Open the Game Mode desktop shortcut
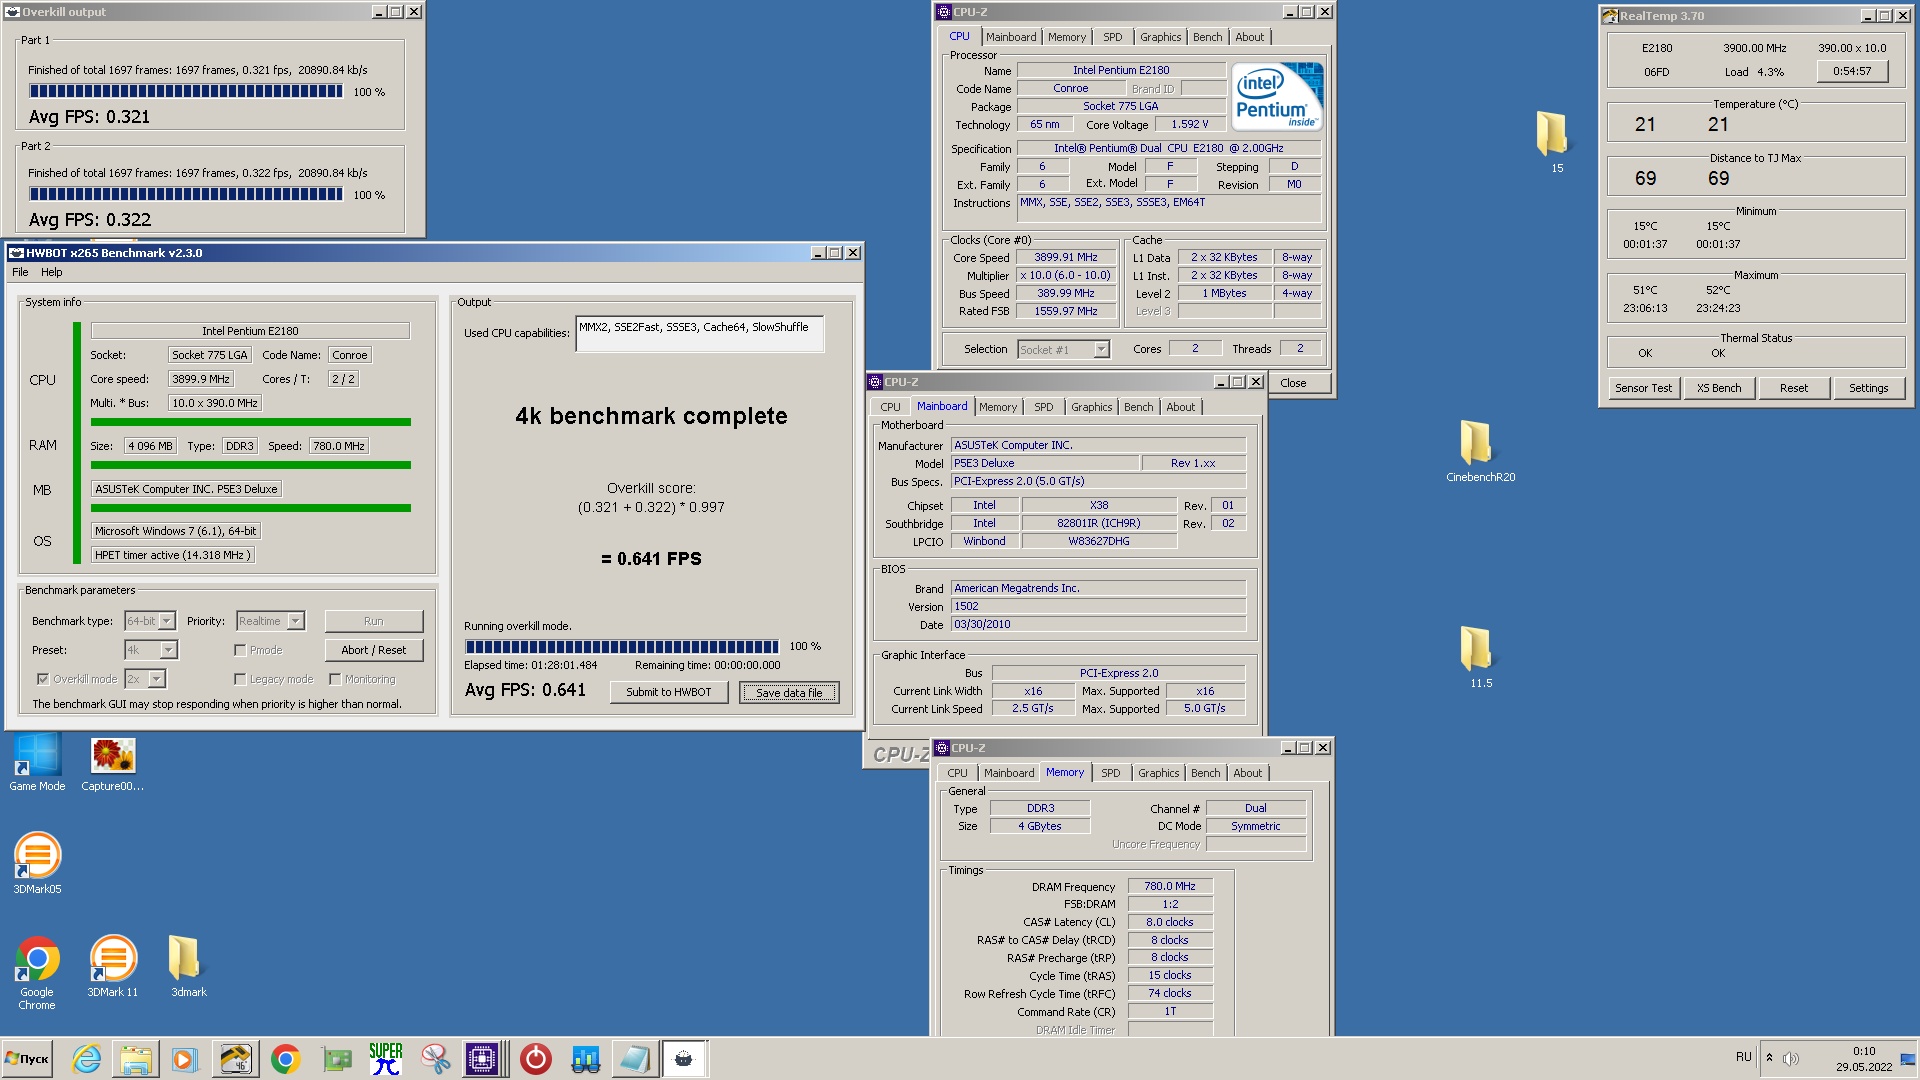This screenshot has height=1080, width=1920. (x=37, y=763)
